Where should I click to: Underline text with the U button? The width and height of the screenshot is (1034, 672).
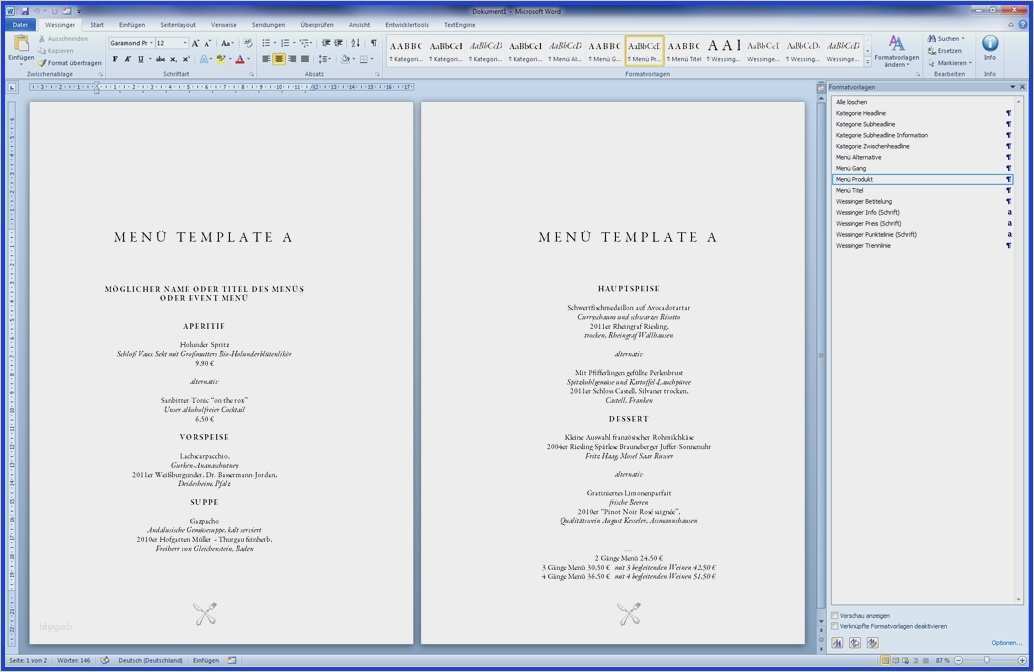[140, 59]
